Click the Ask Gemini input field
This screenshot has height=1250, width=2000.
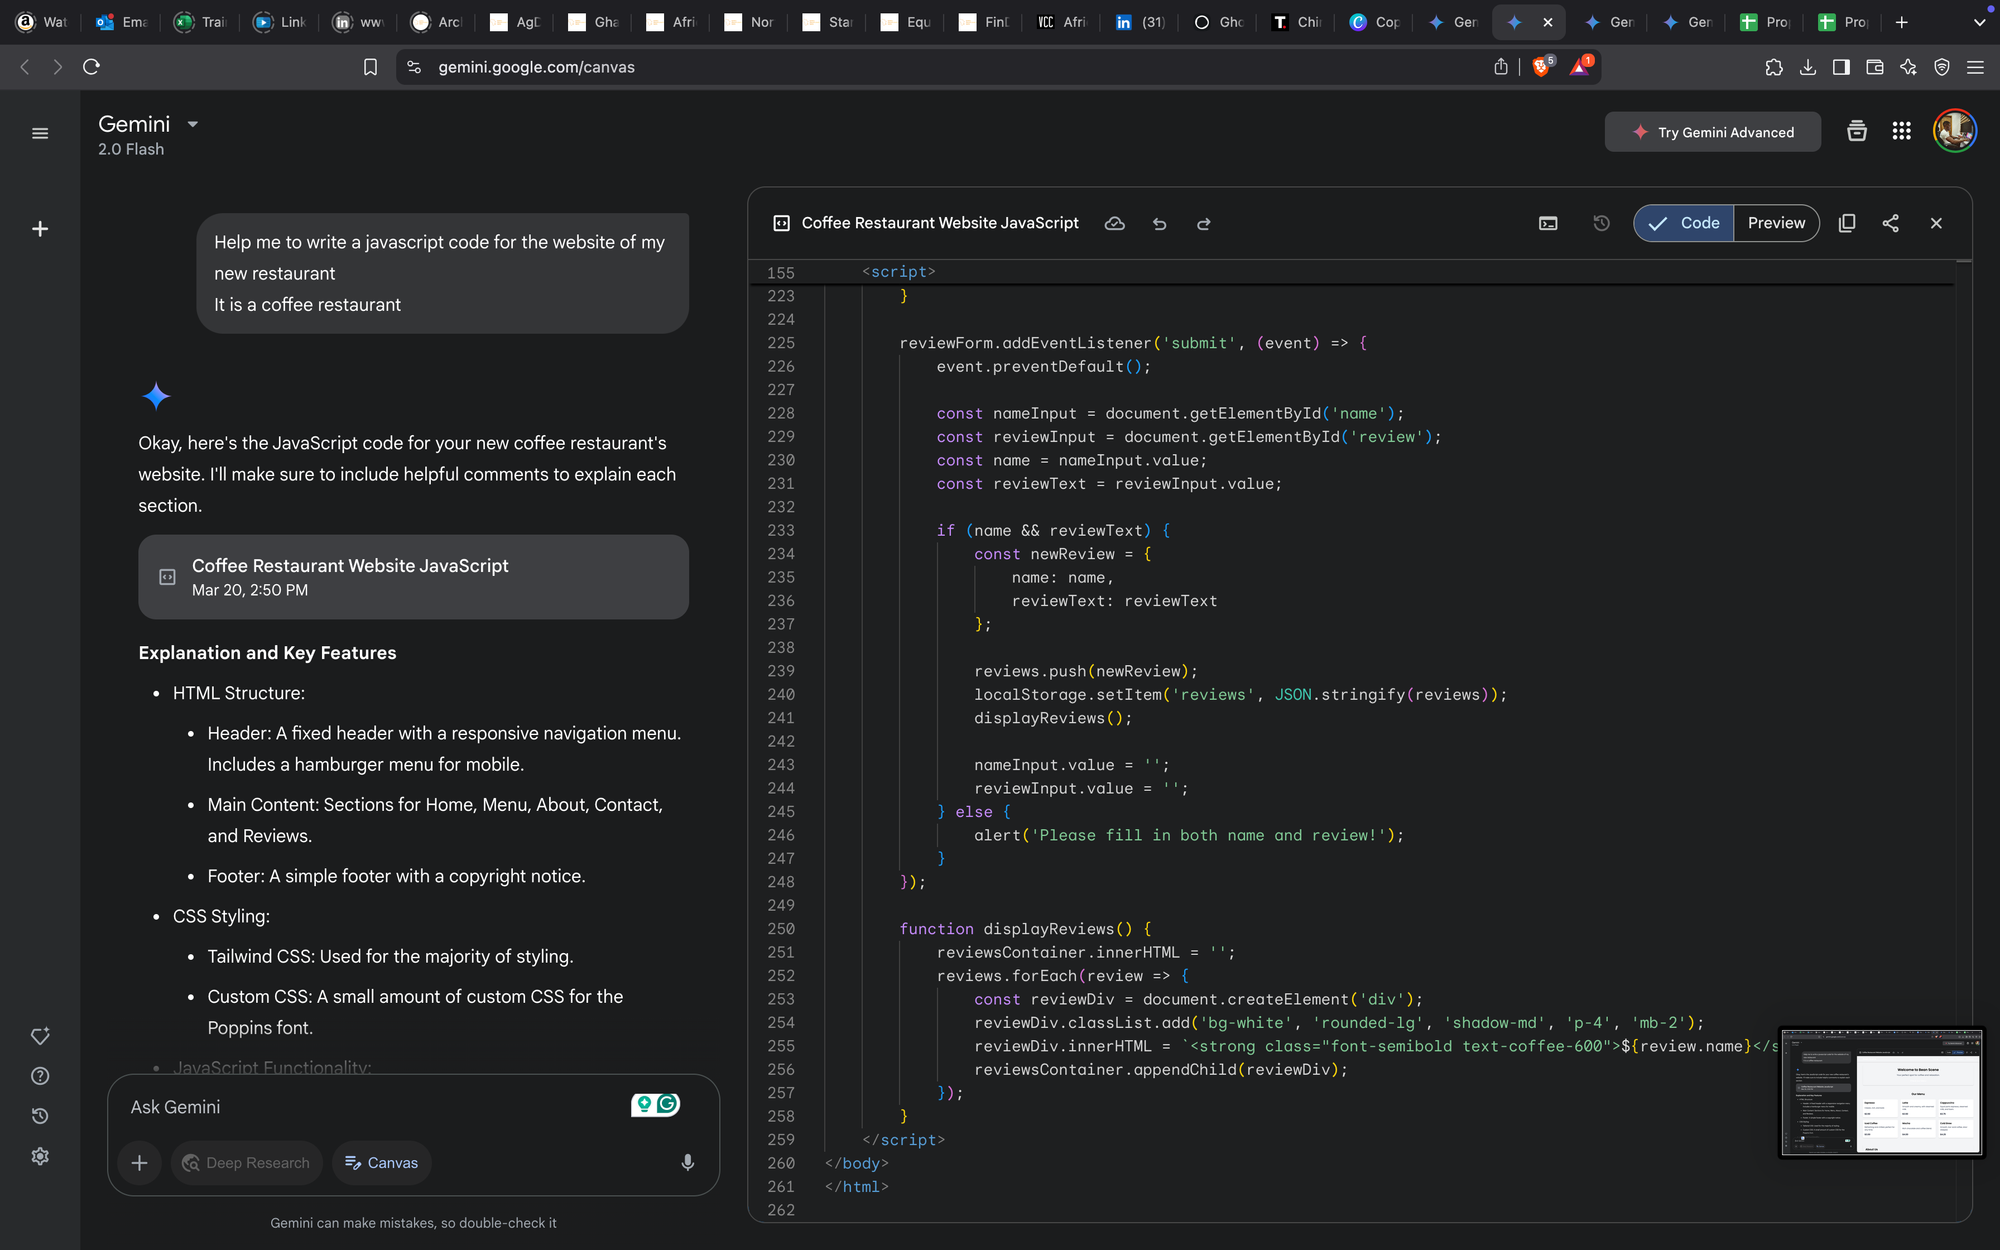tap(370, 1107)
